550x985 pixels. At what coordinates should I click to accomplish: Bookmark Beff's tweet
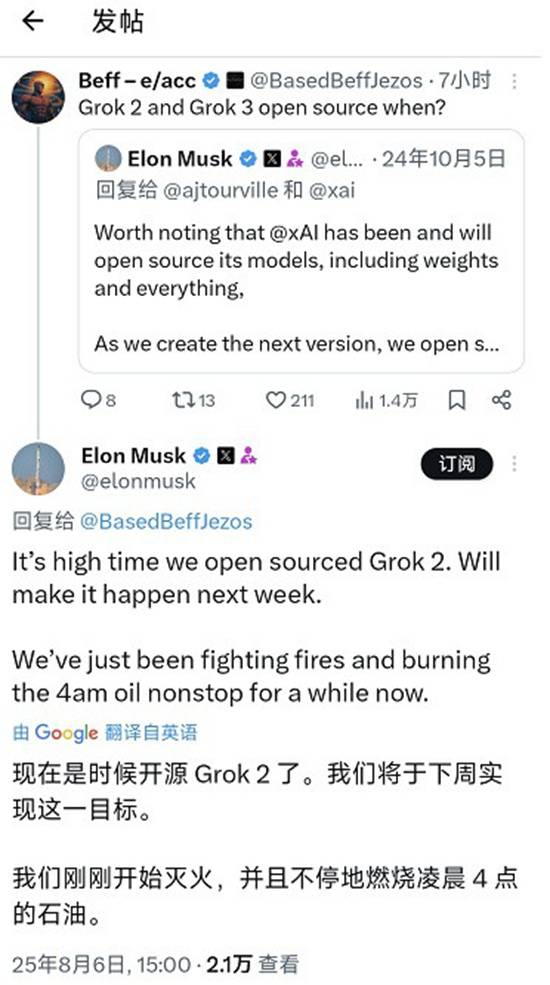458,400
